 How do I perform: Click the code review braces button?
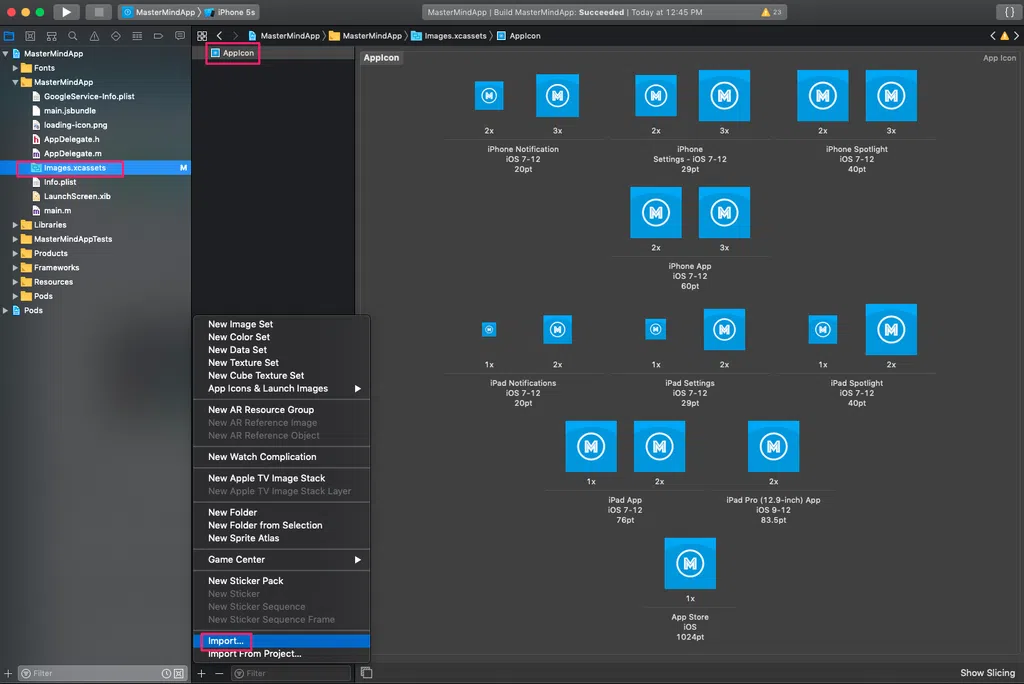[x=1009, y=12]
